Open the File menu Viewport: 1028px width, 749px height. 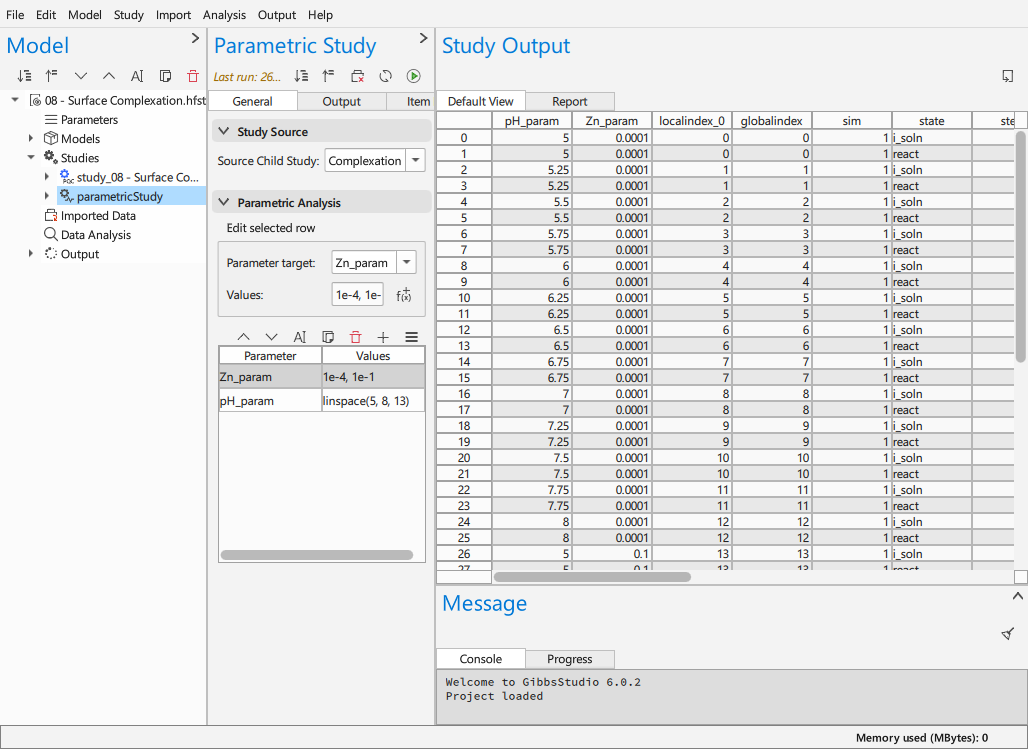pos(14,14)
